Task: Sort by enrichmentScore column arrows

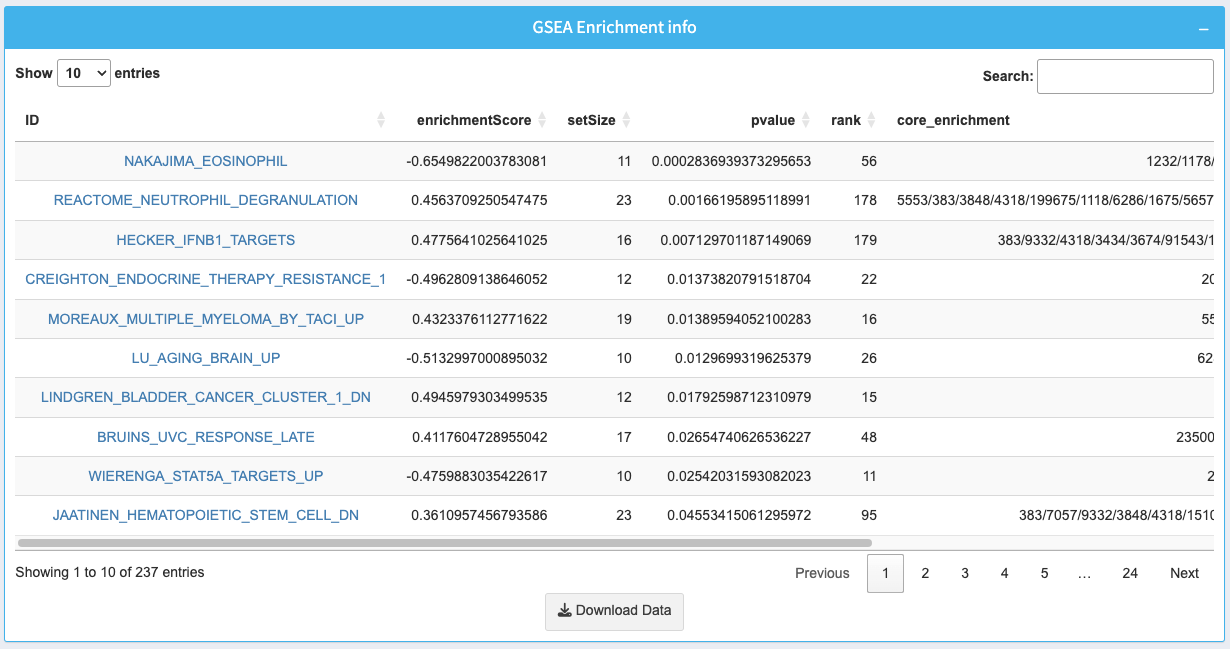Action: pyautogui.click(x=542, y=120)
